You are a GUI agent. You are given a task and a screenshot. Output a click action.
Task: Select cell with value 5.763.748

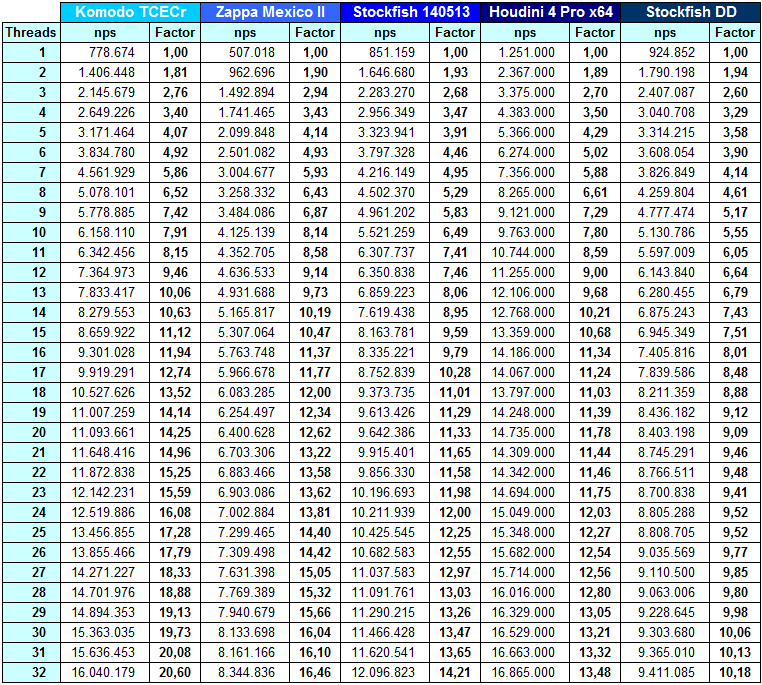pos(245,352)
